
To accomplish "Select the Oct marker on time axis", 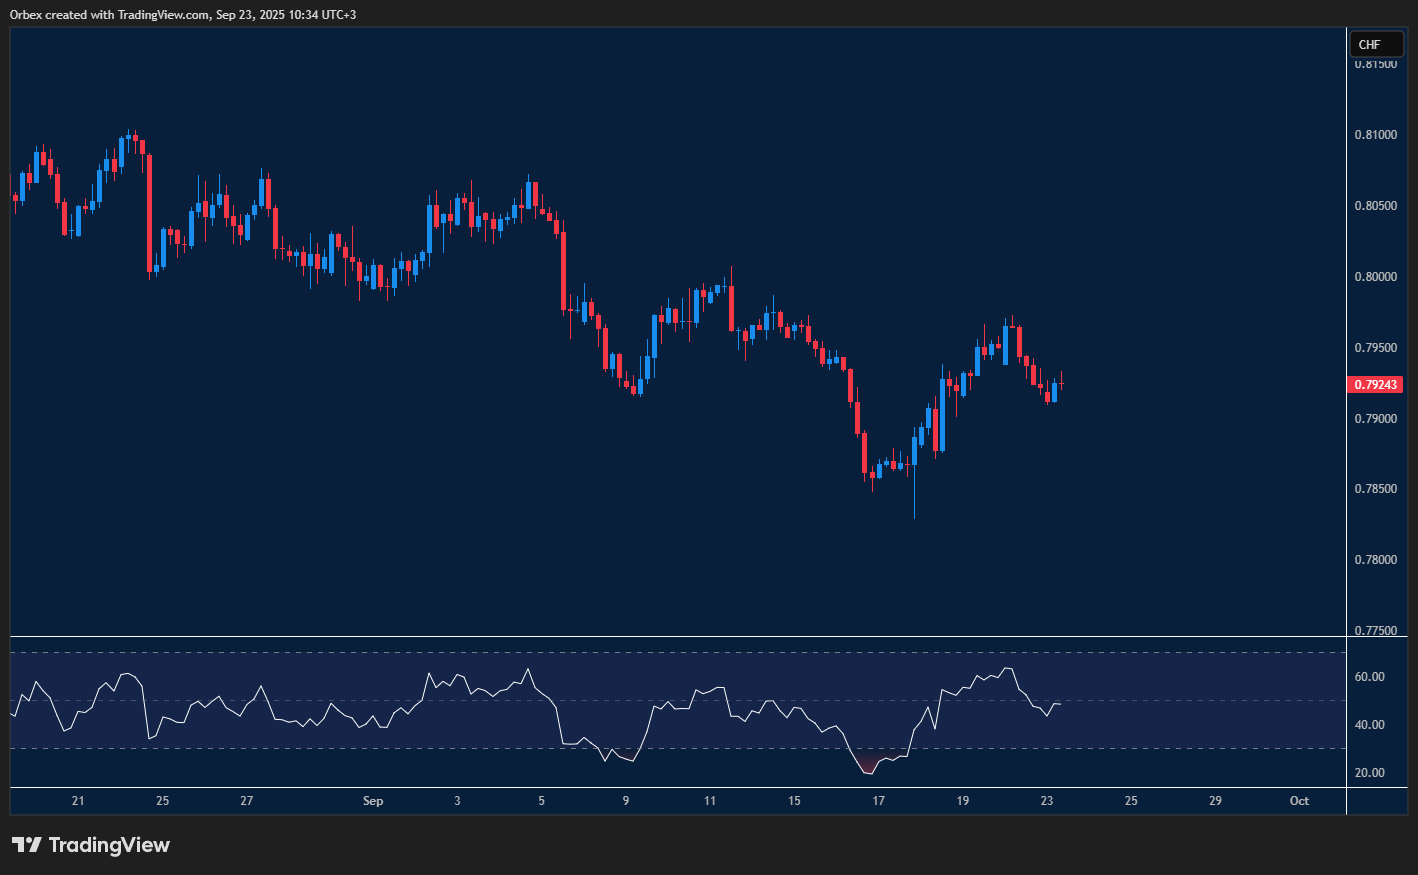I will 1299,801.
